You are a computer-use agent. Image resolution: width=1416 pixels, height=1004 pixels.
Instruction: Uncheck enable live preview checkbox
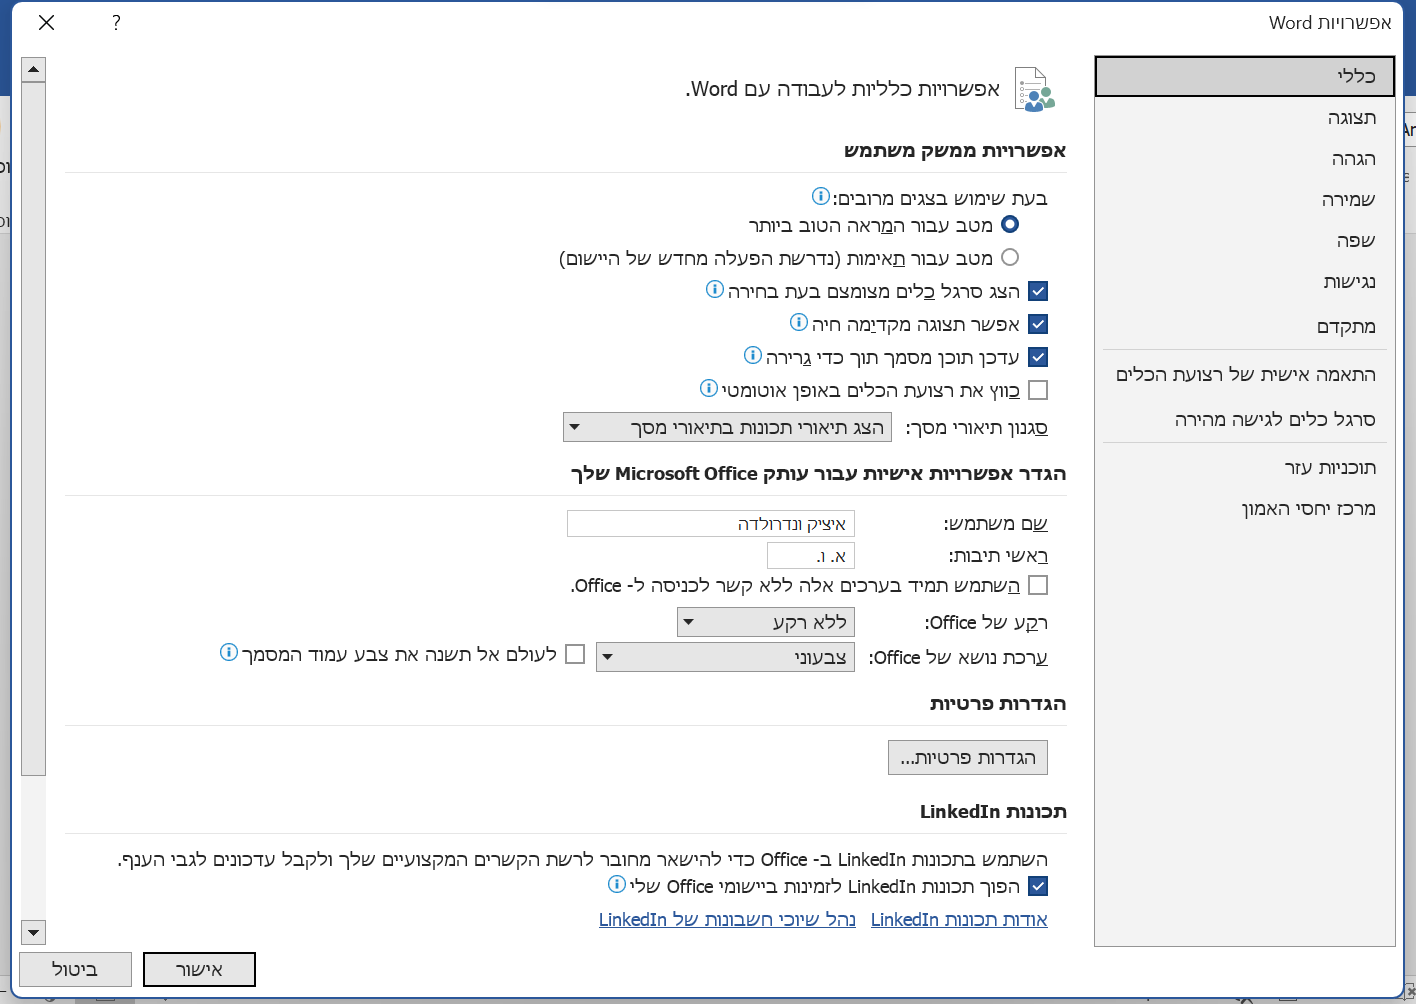point(1038,324)
